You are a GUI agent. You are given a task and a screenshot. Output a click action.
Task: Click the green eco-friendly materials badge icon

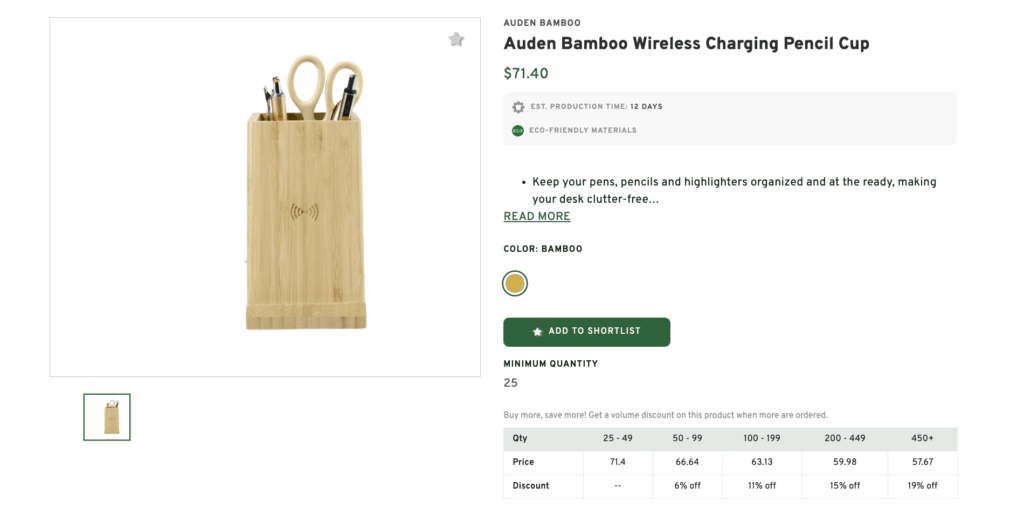[x=518, y=130]
